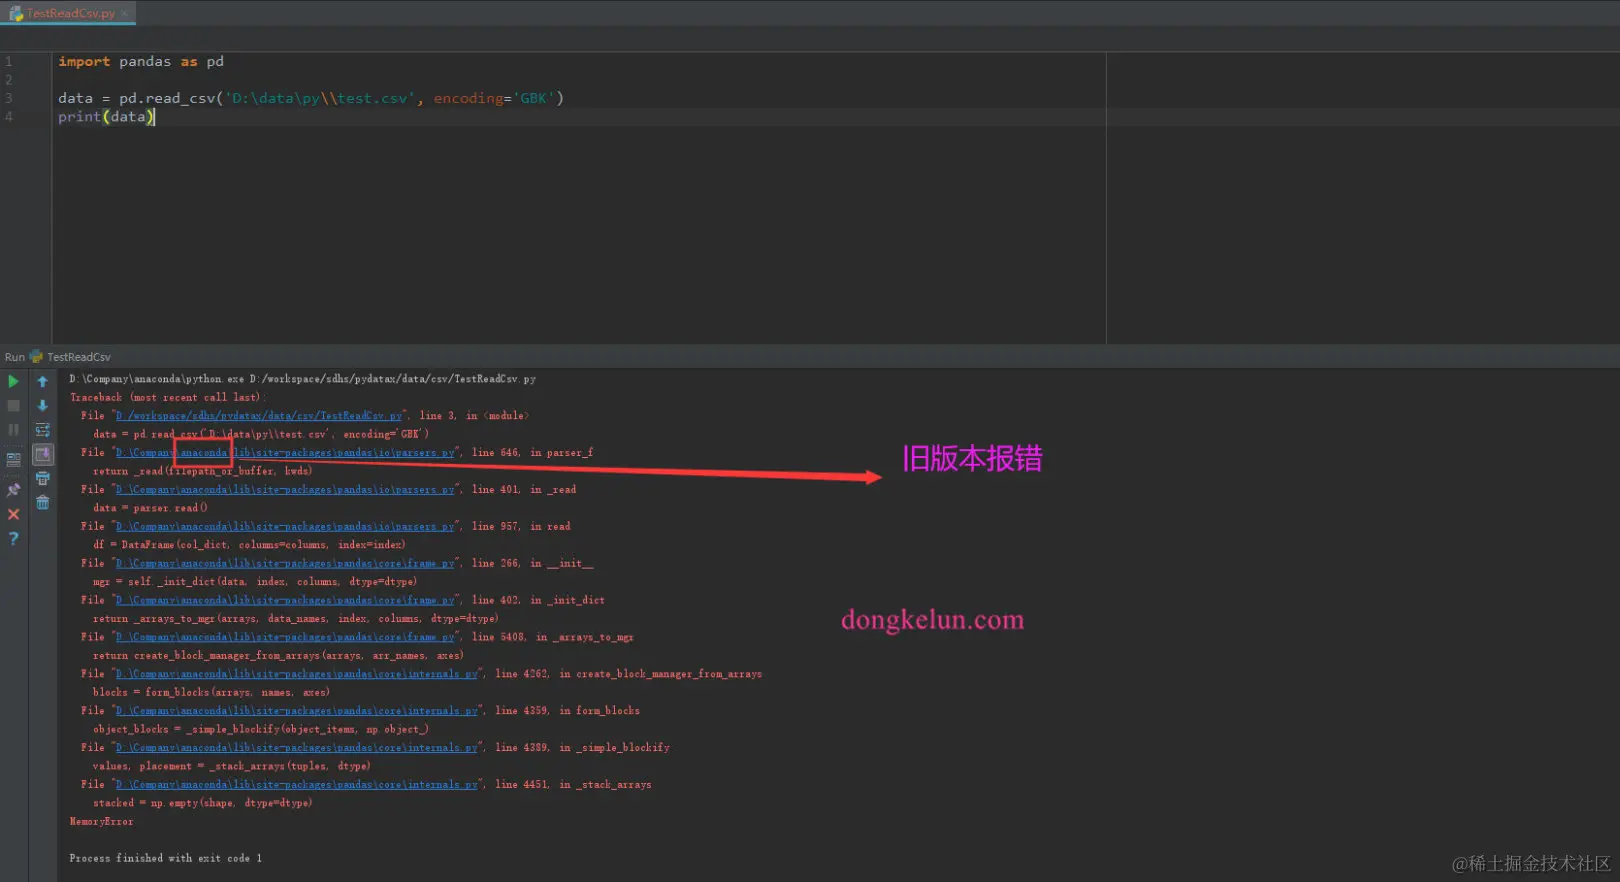Screen dimensions: 1620x882
Task: Select the TestReadCsv run configuration tab
Action: coord(71,357)
